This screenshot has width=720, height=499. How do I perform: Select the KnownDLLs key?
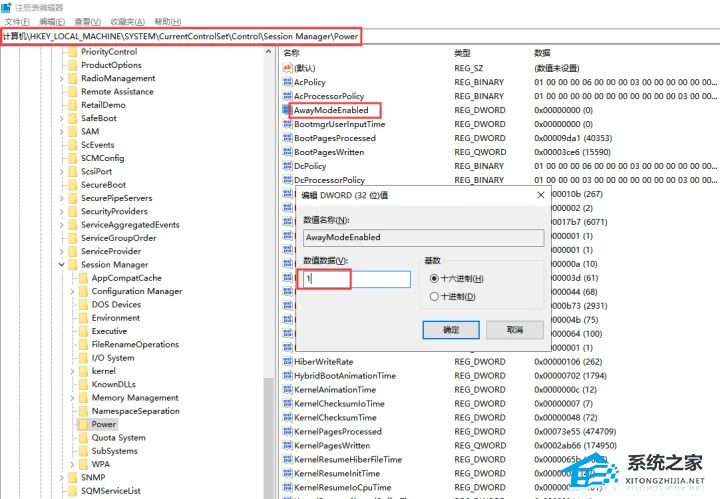pyautogui.click(x=113, y=384)
